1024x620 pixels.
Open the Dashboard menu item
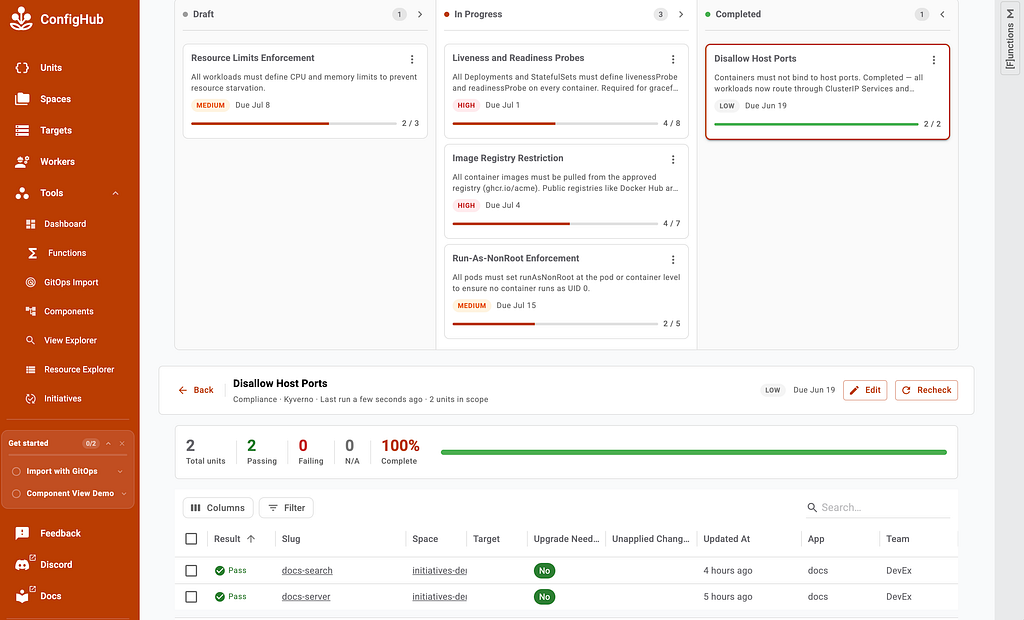coord(65,224)
